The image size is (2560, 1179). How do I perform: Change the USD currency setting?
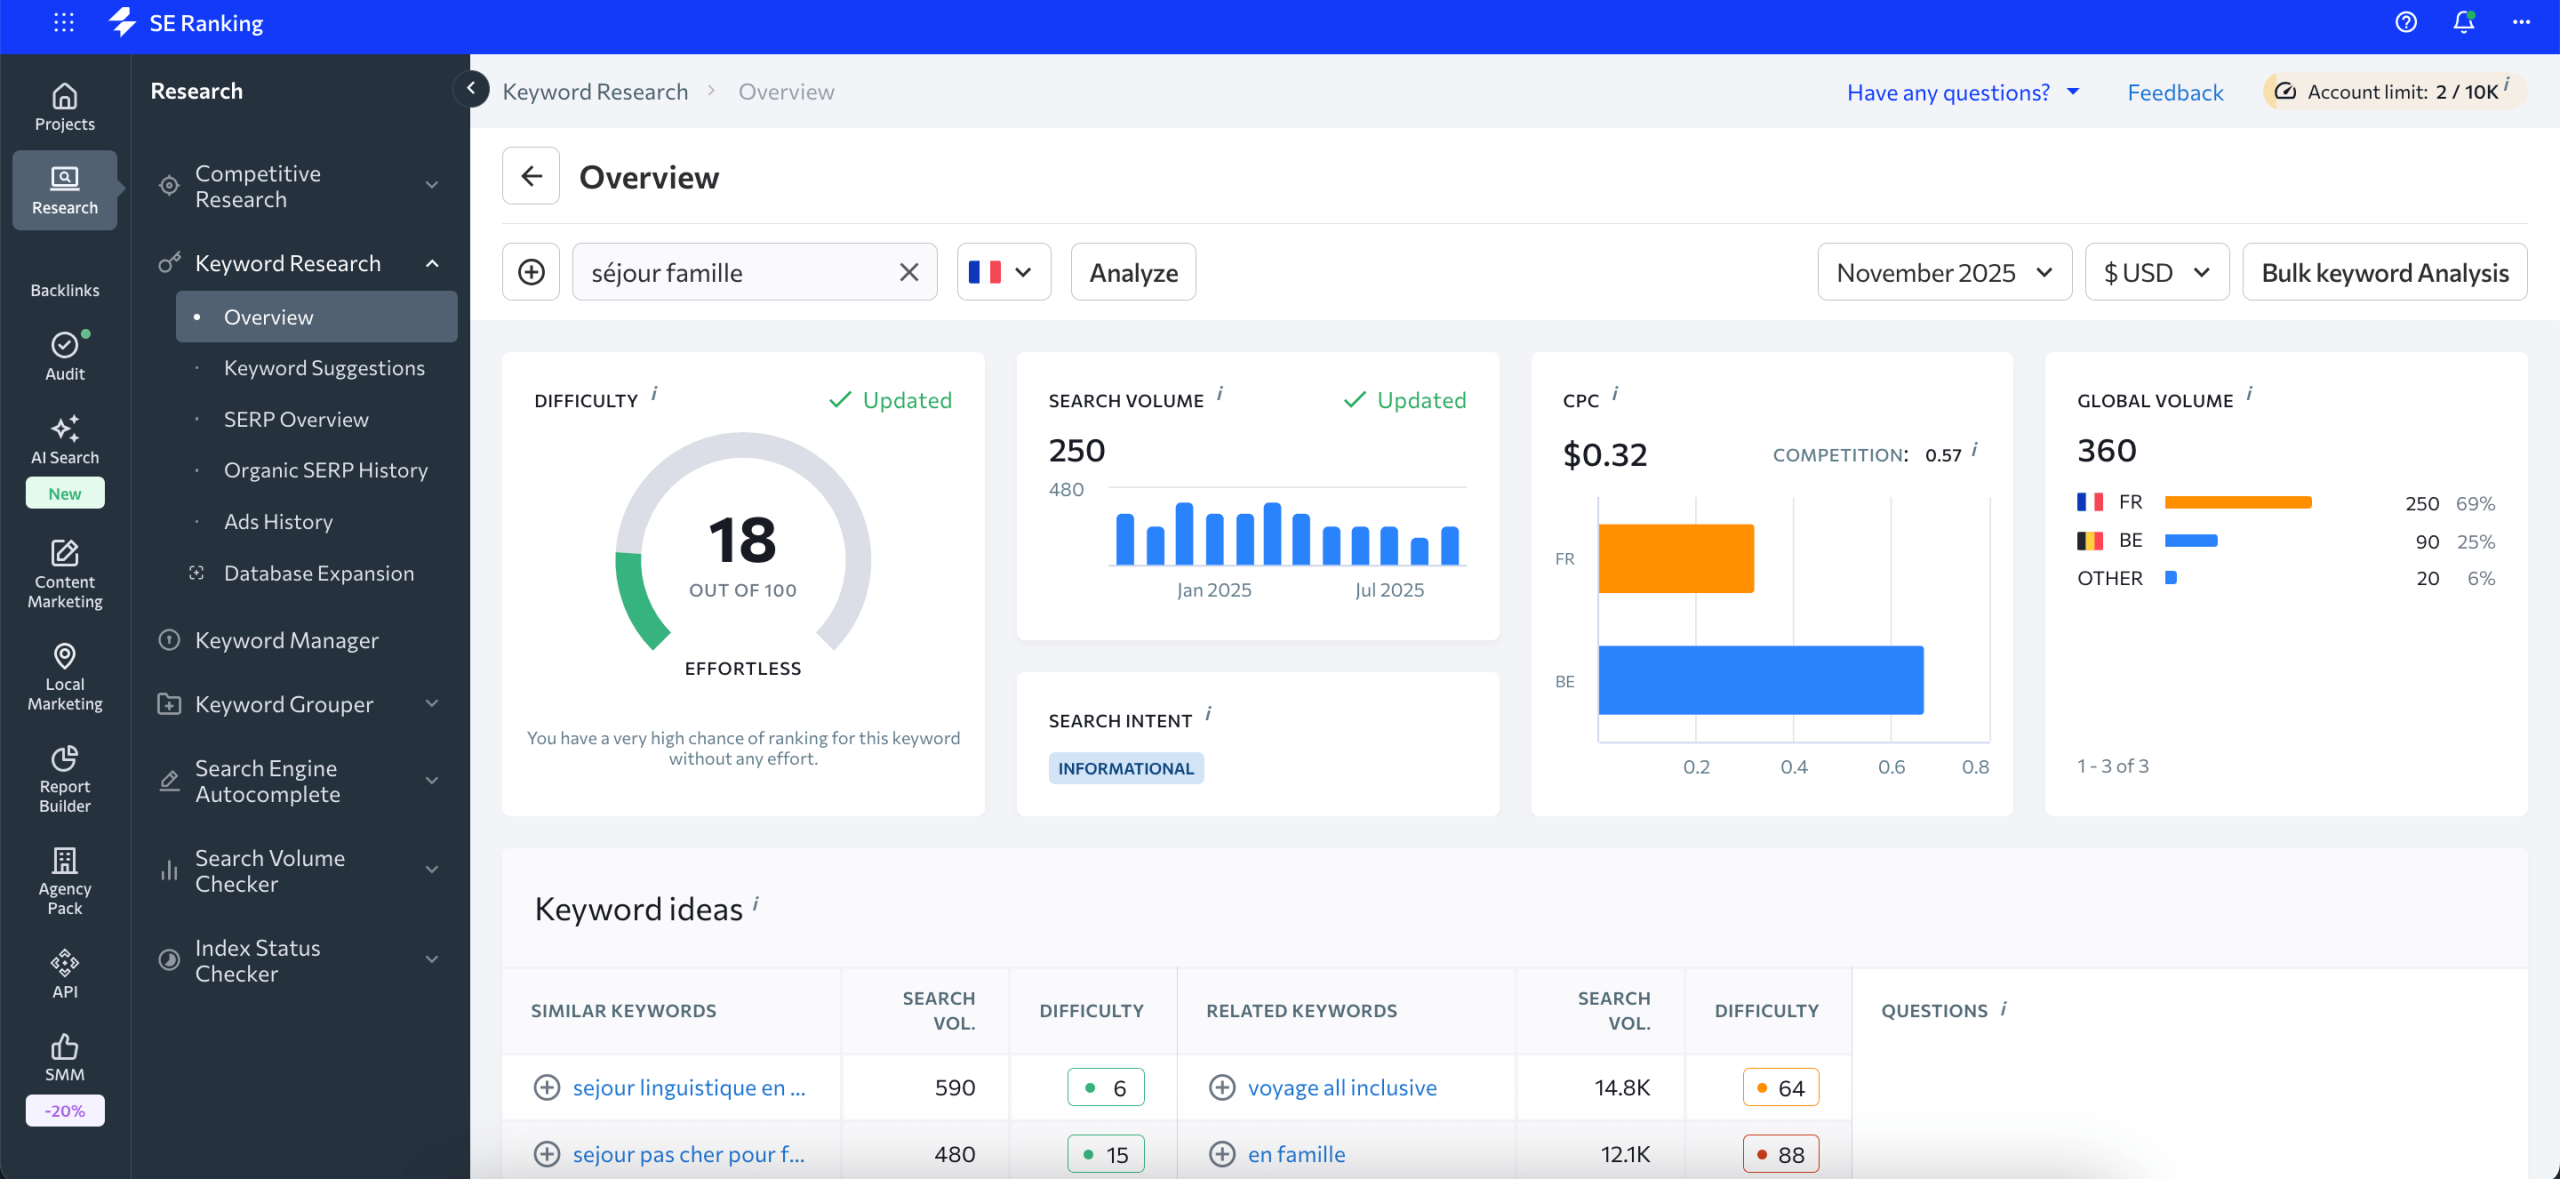point(2156,271)
